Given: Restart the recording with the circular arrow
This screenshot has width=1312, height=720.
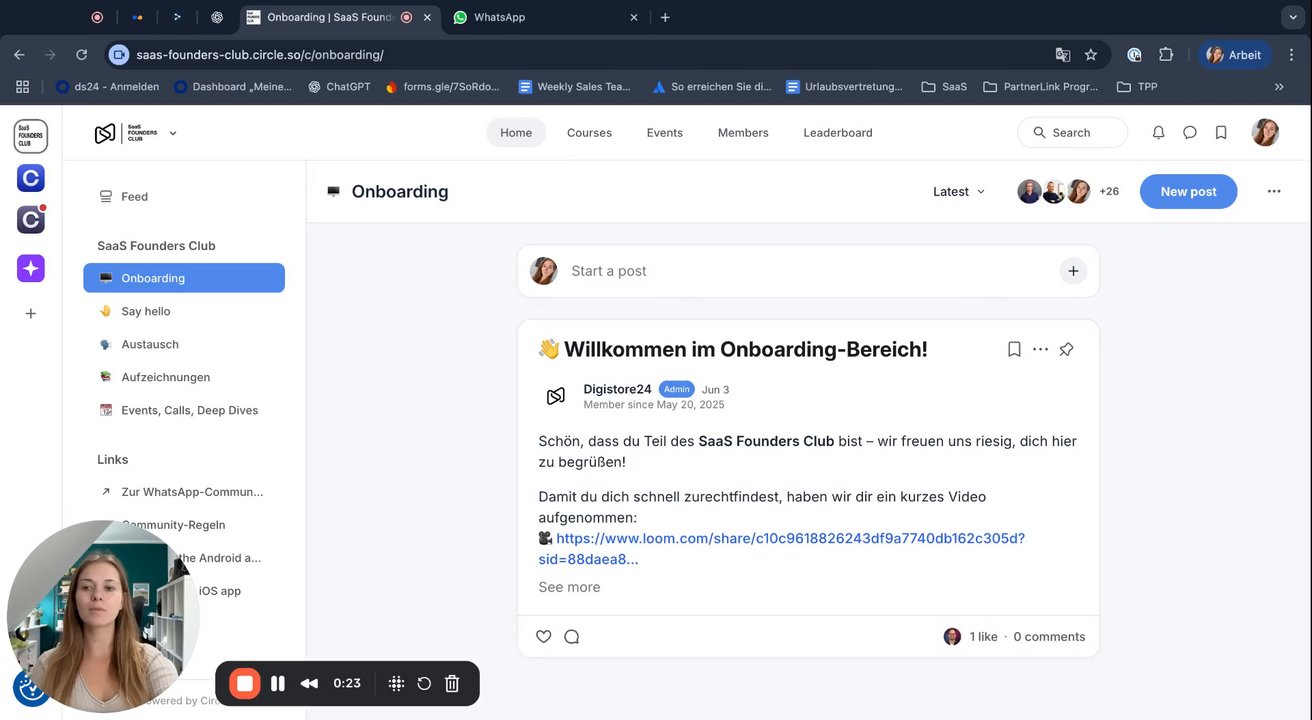Looking at the screenshot, I should click(x=424, y=683).
